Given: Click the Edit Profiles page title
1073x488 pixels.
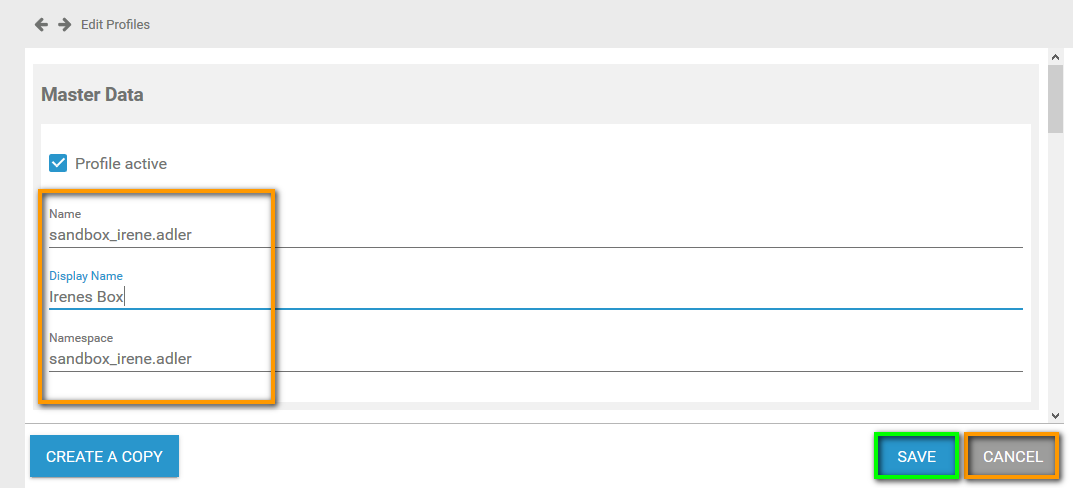Looking at the screenshot, I should pyautogui.click(x=115, y=24).
